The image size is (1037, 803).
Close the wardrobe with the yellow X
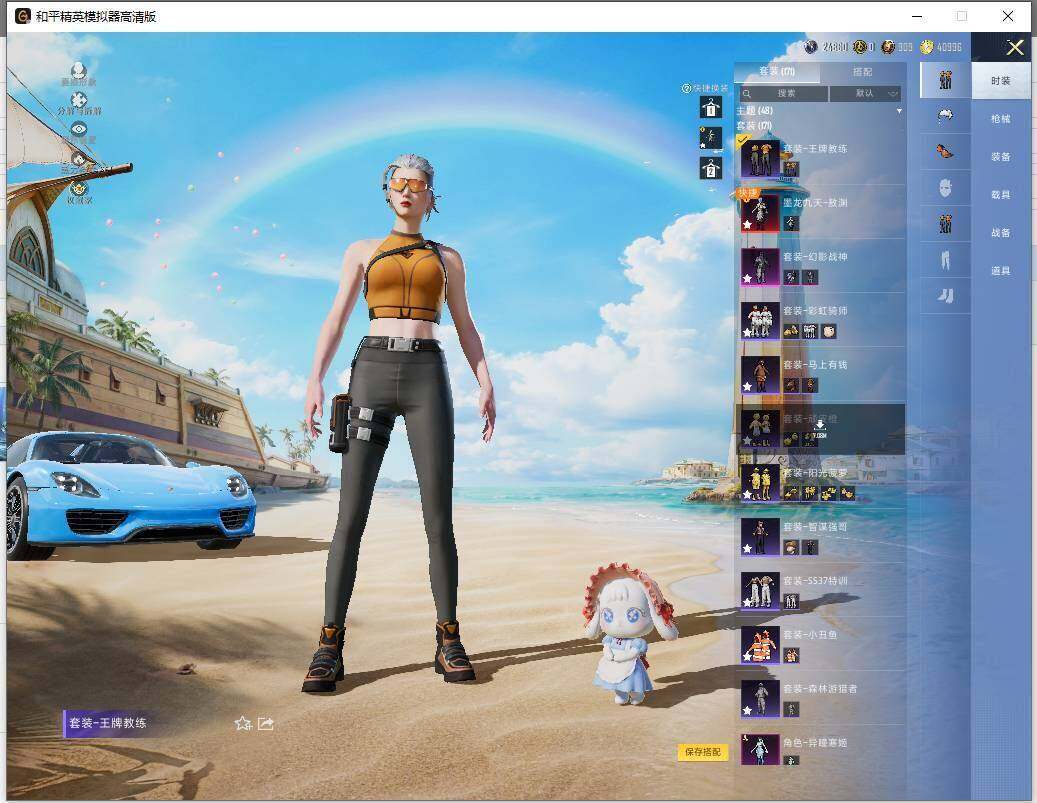pyautogui.click(x=1015, y=47)
